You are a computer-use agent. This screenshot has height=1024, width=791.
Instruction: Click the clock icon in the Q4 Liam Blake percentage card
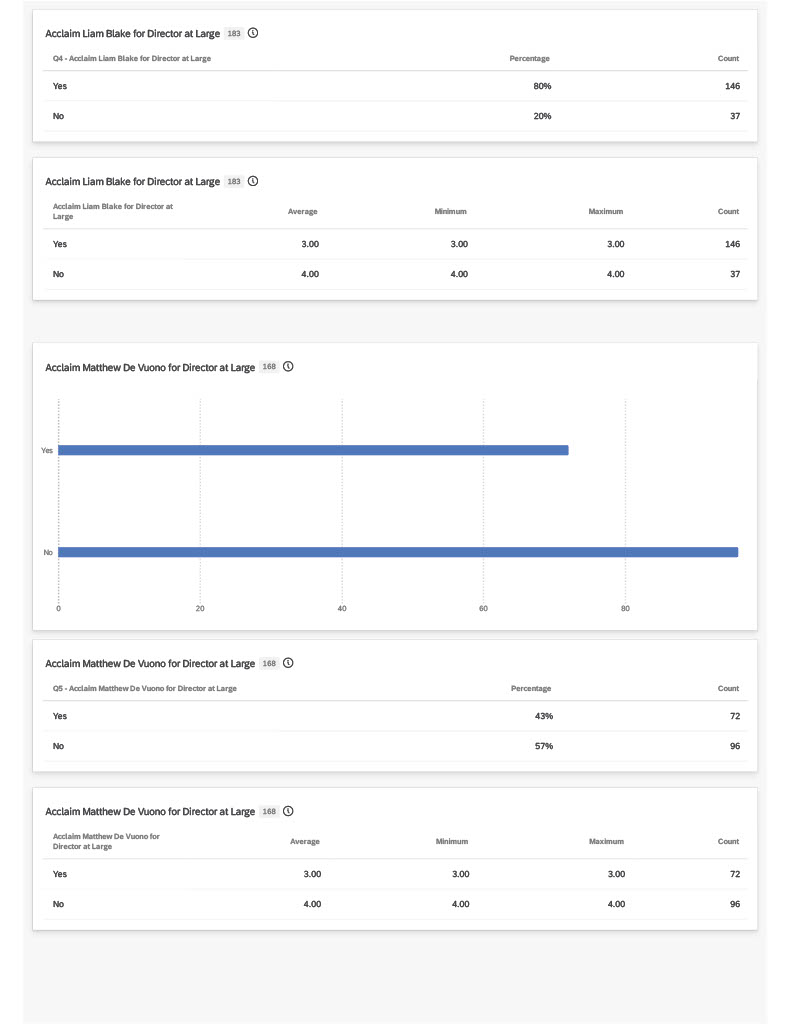(x=253, y=33)
